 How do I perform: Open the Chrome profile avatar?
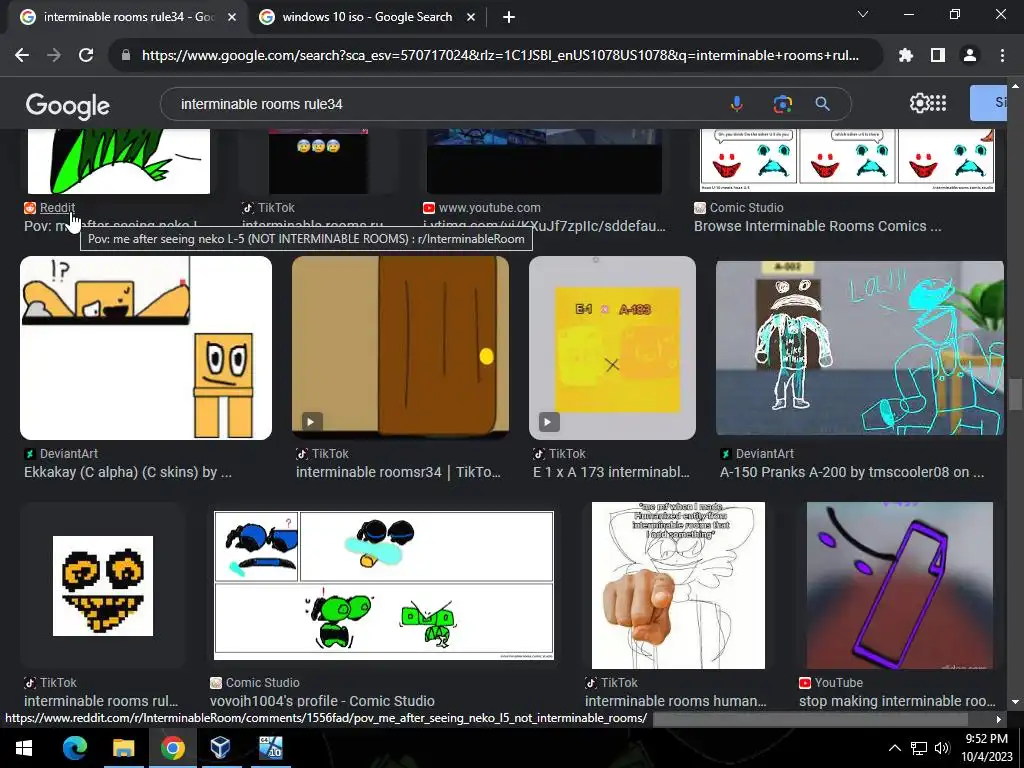tap(970, 56)
